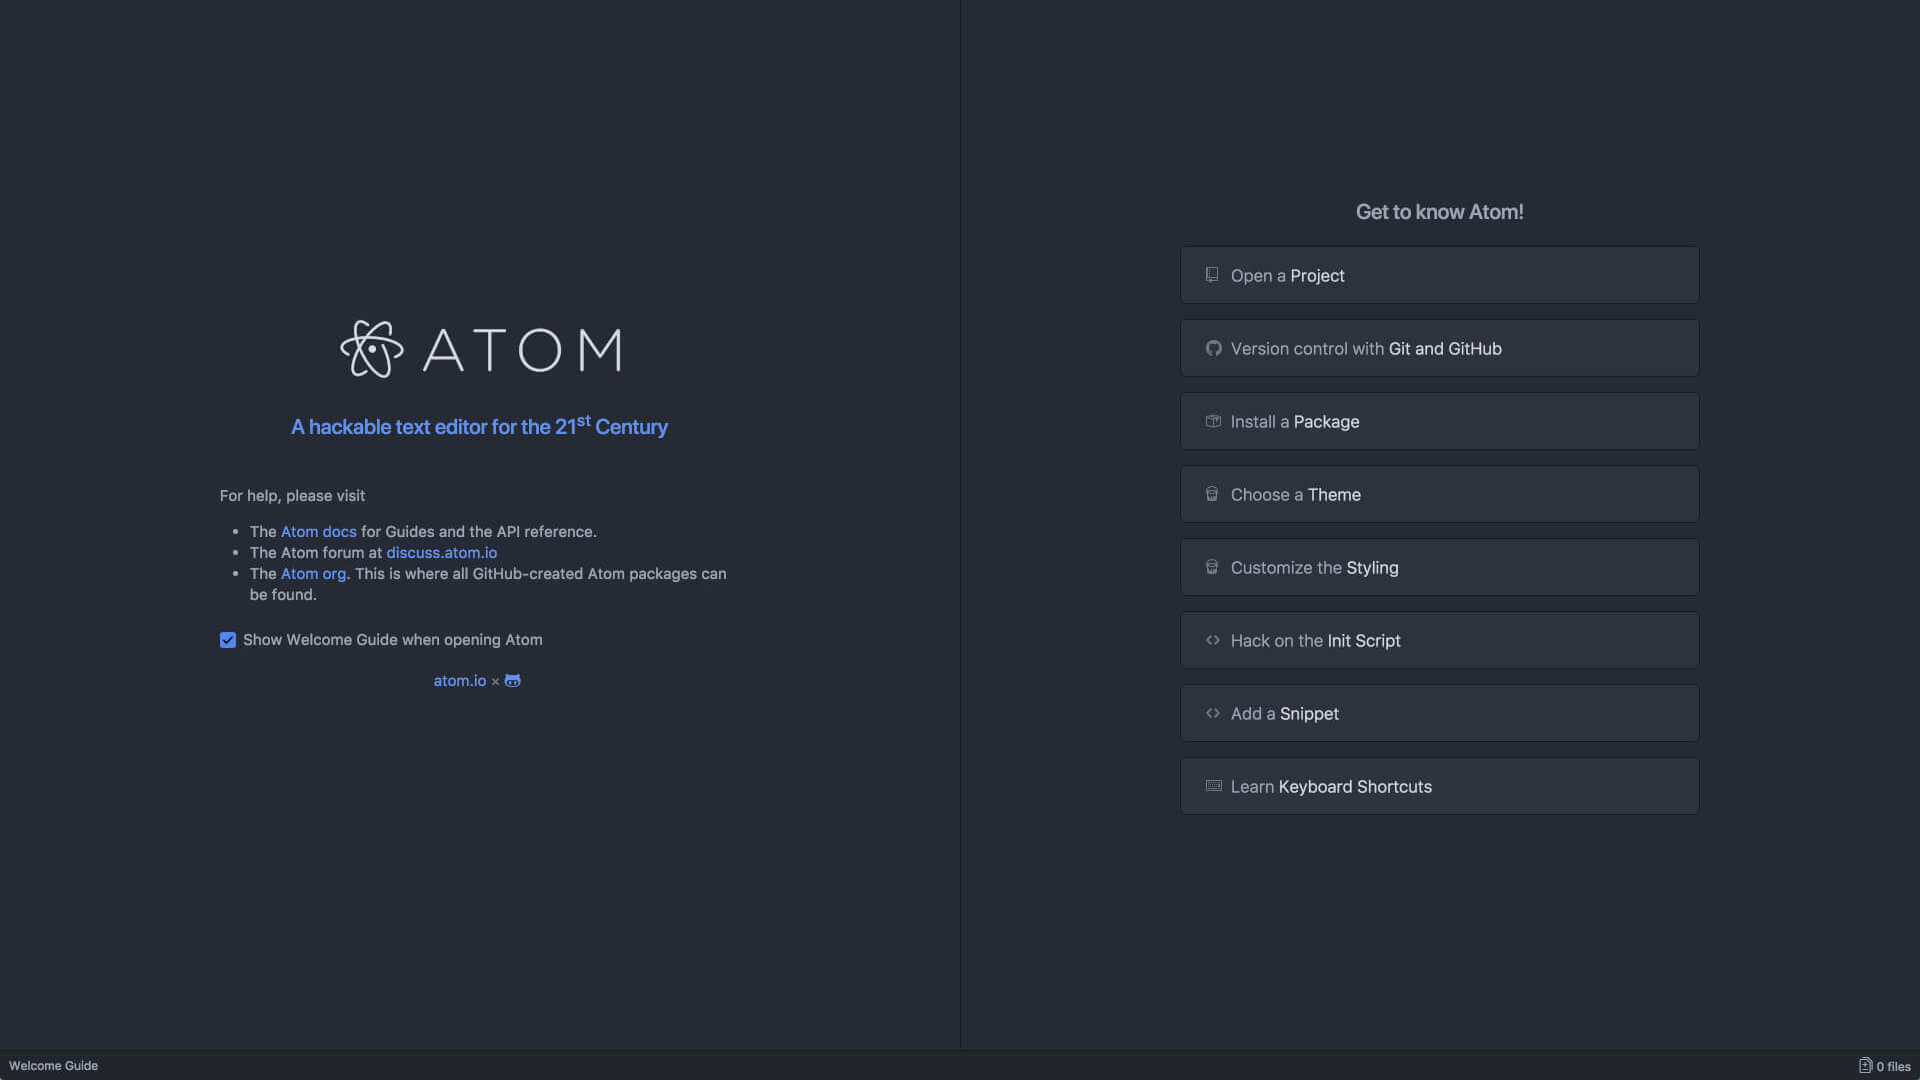Click the Customize the Styling icon
The width and height of the screenshot is (1920, 1080).
(1212, 567)
